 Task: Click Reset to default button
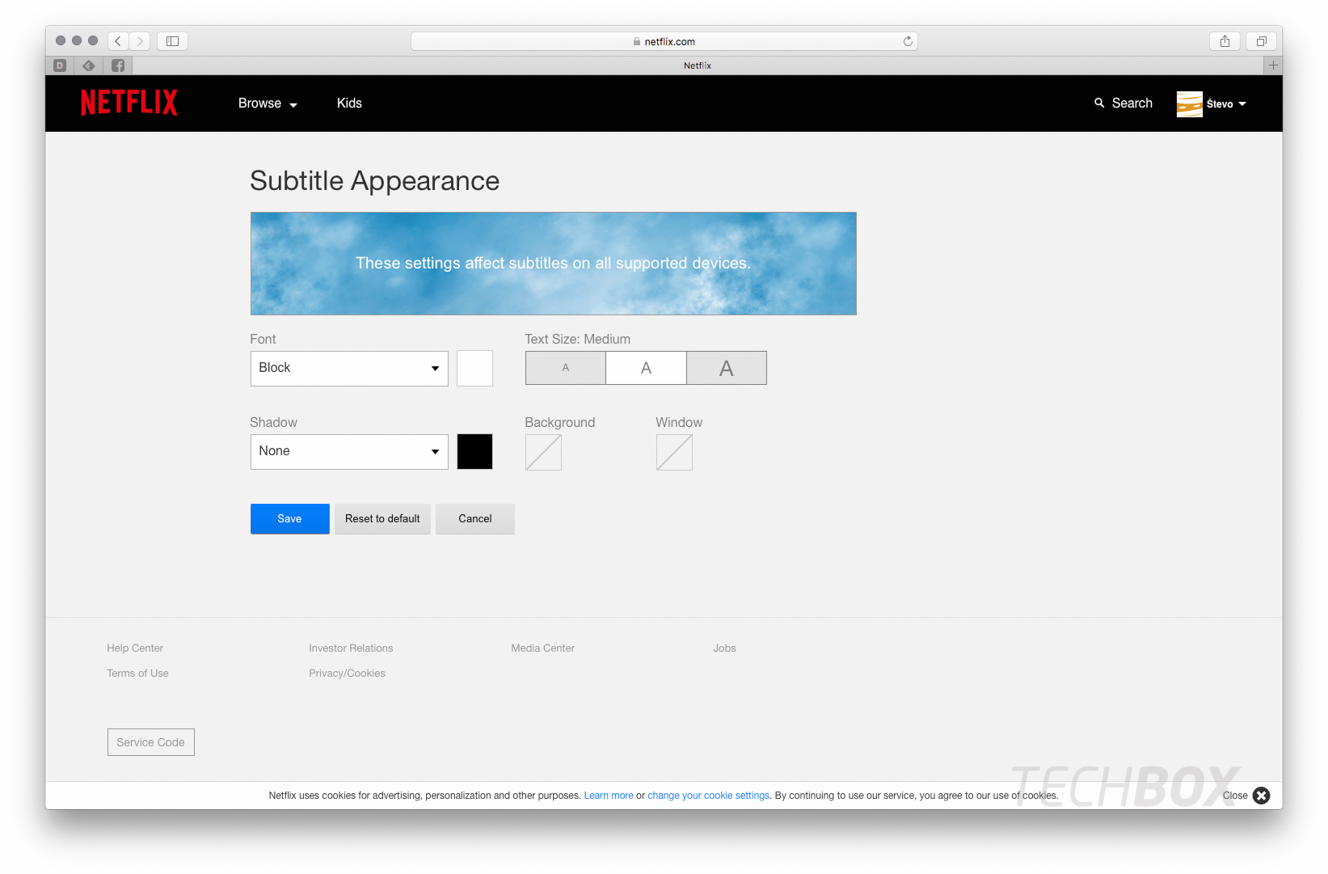(x=382, y=519)
